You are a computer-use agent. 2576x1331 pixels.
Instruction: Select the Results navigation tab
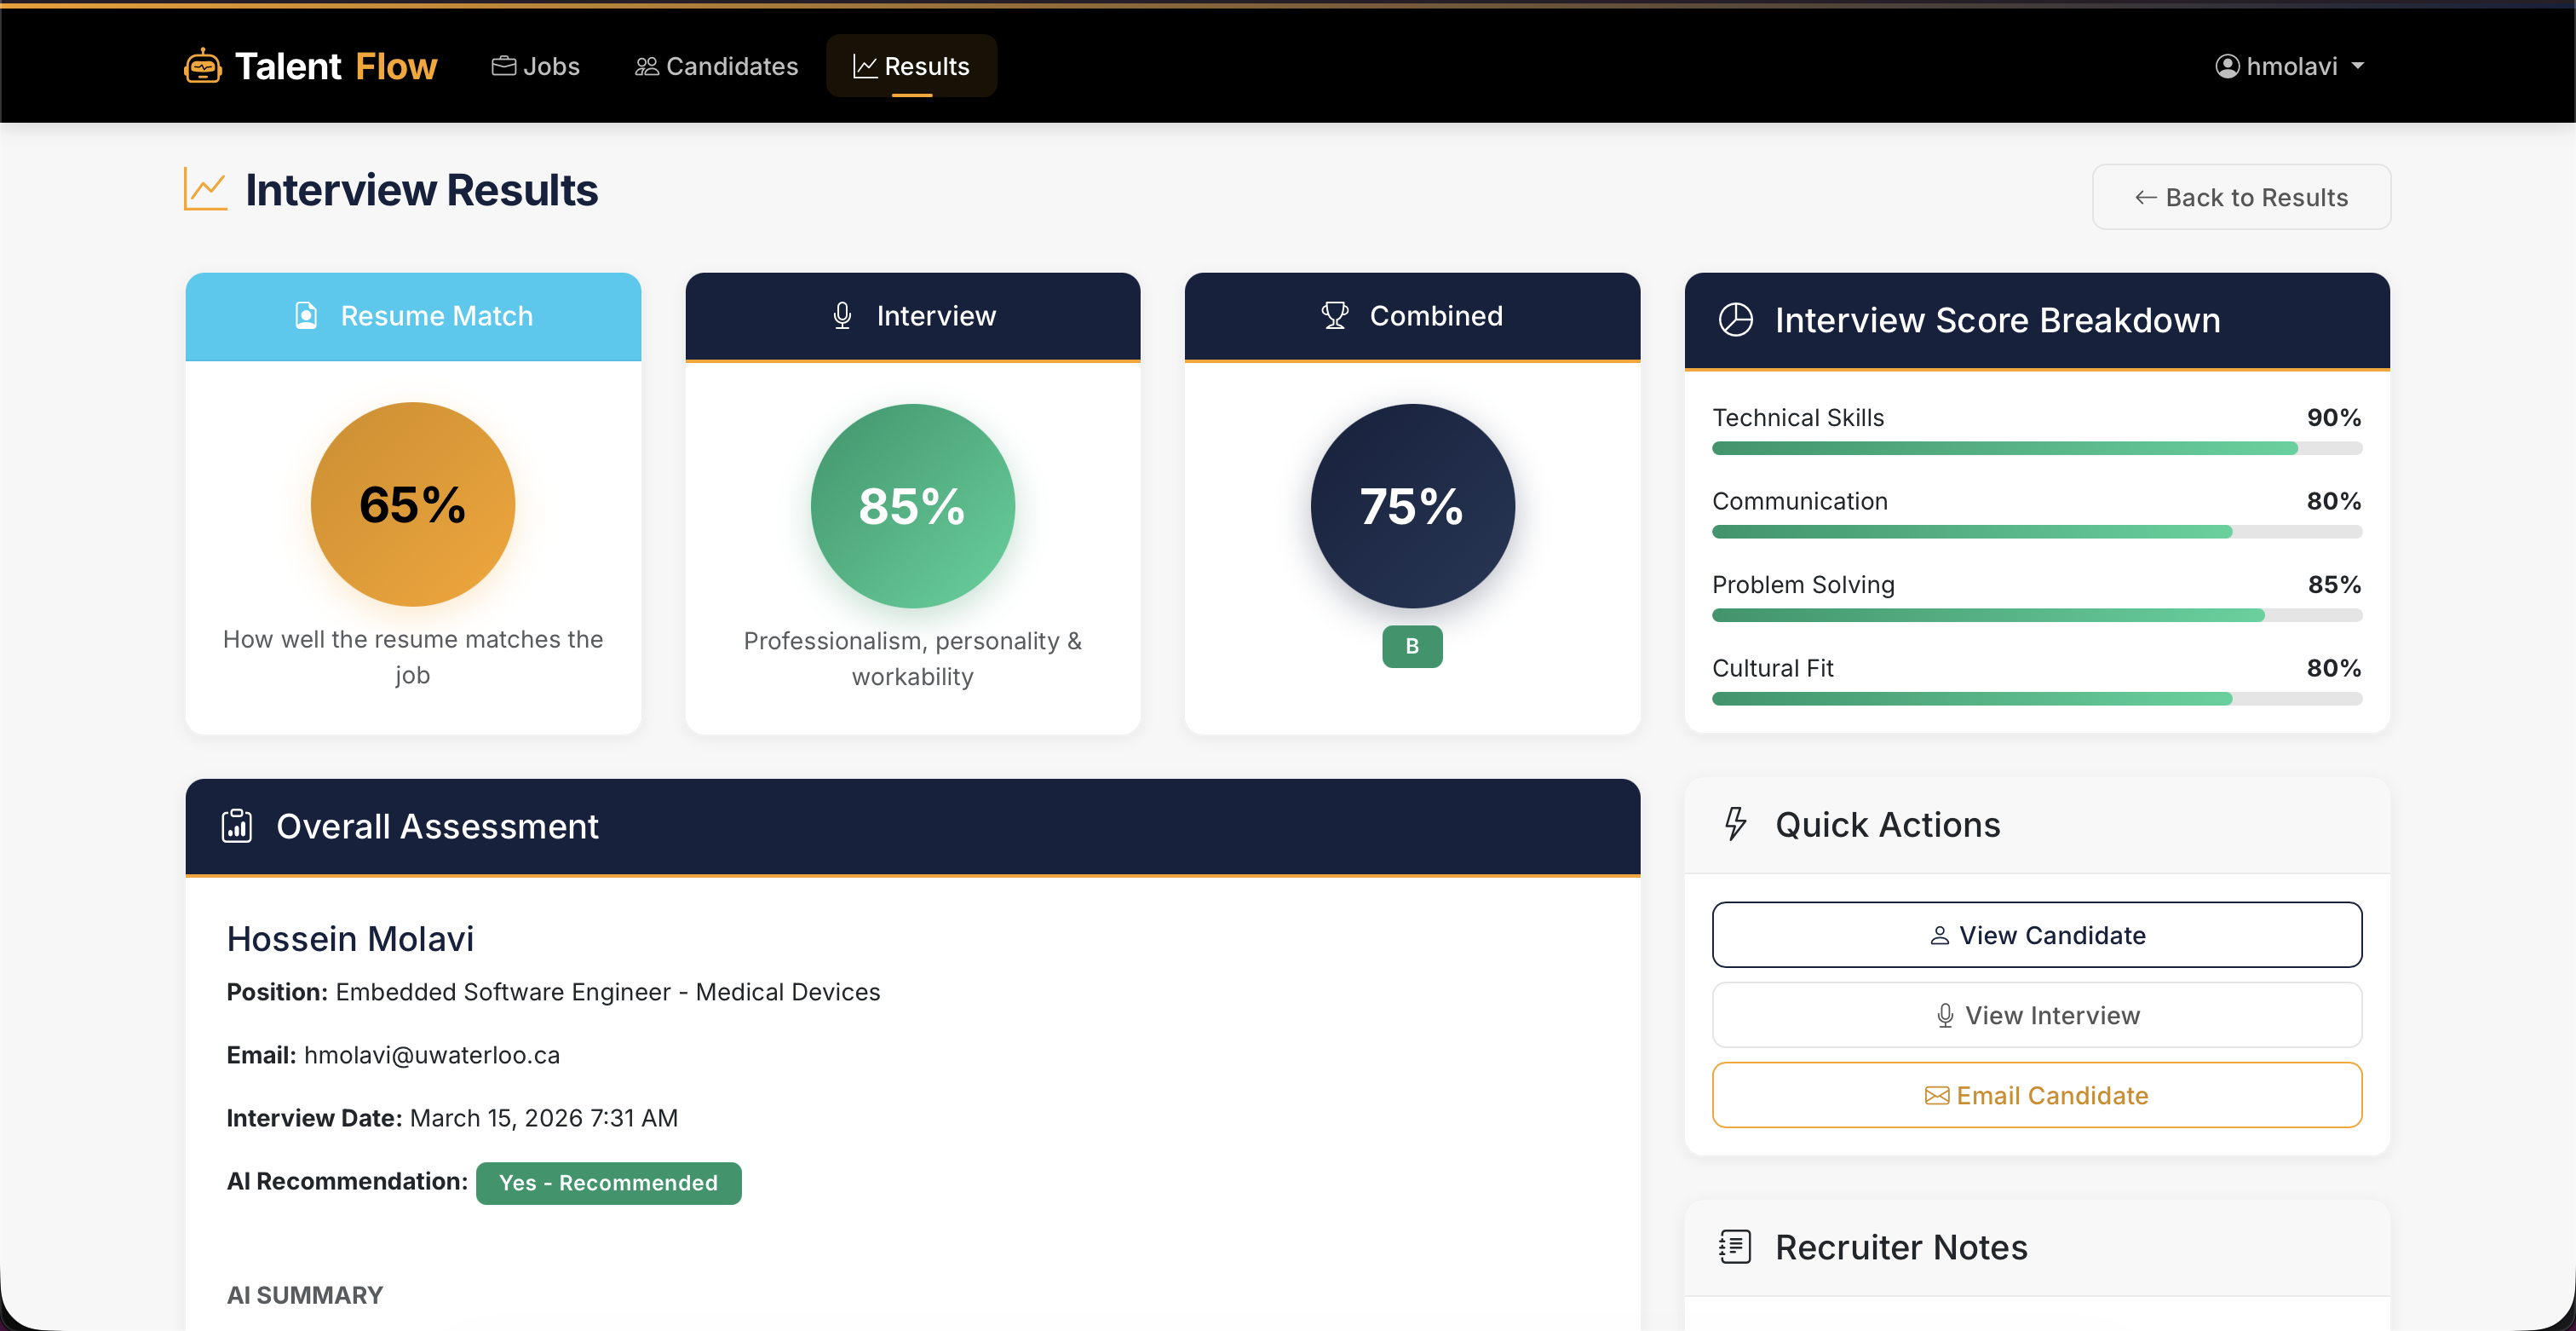click(911, 66)
